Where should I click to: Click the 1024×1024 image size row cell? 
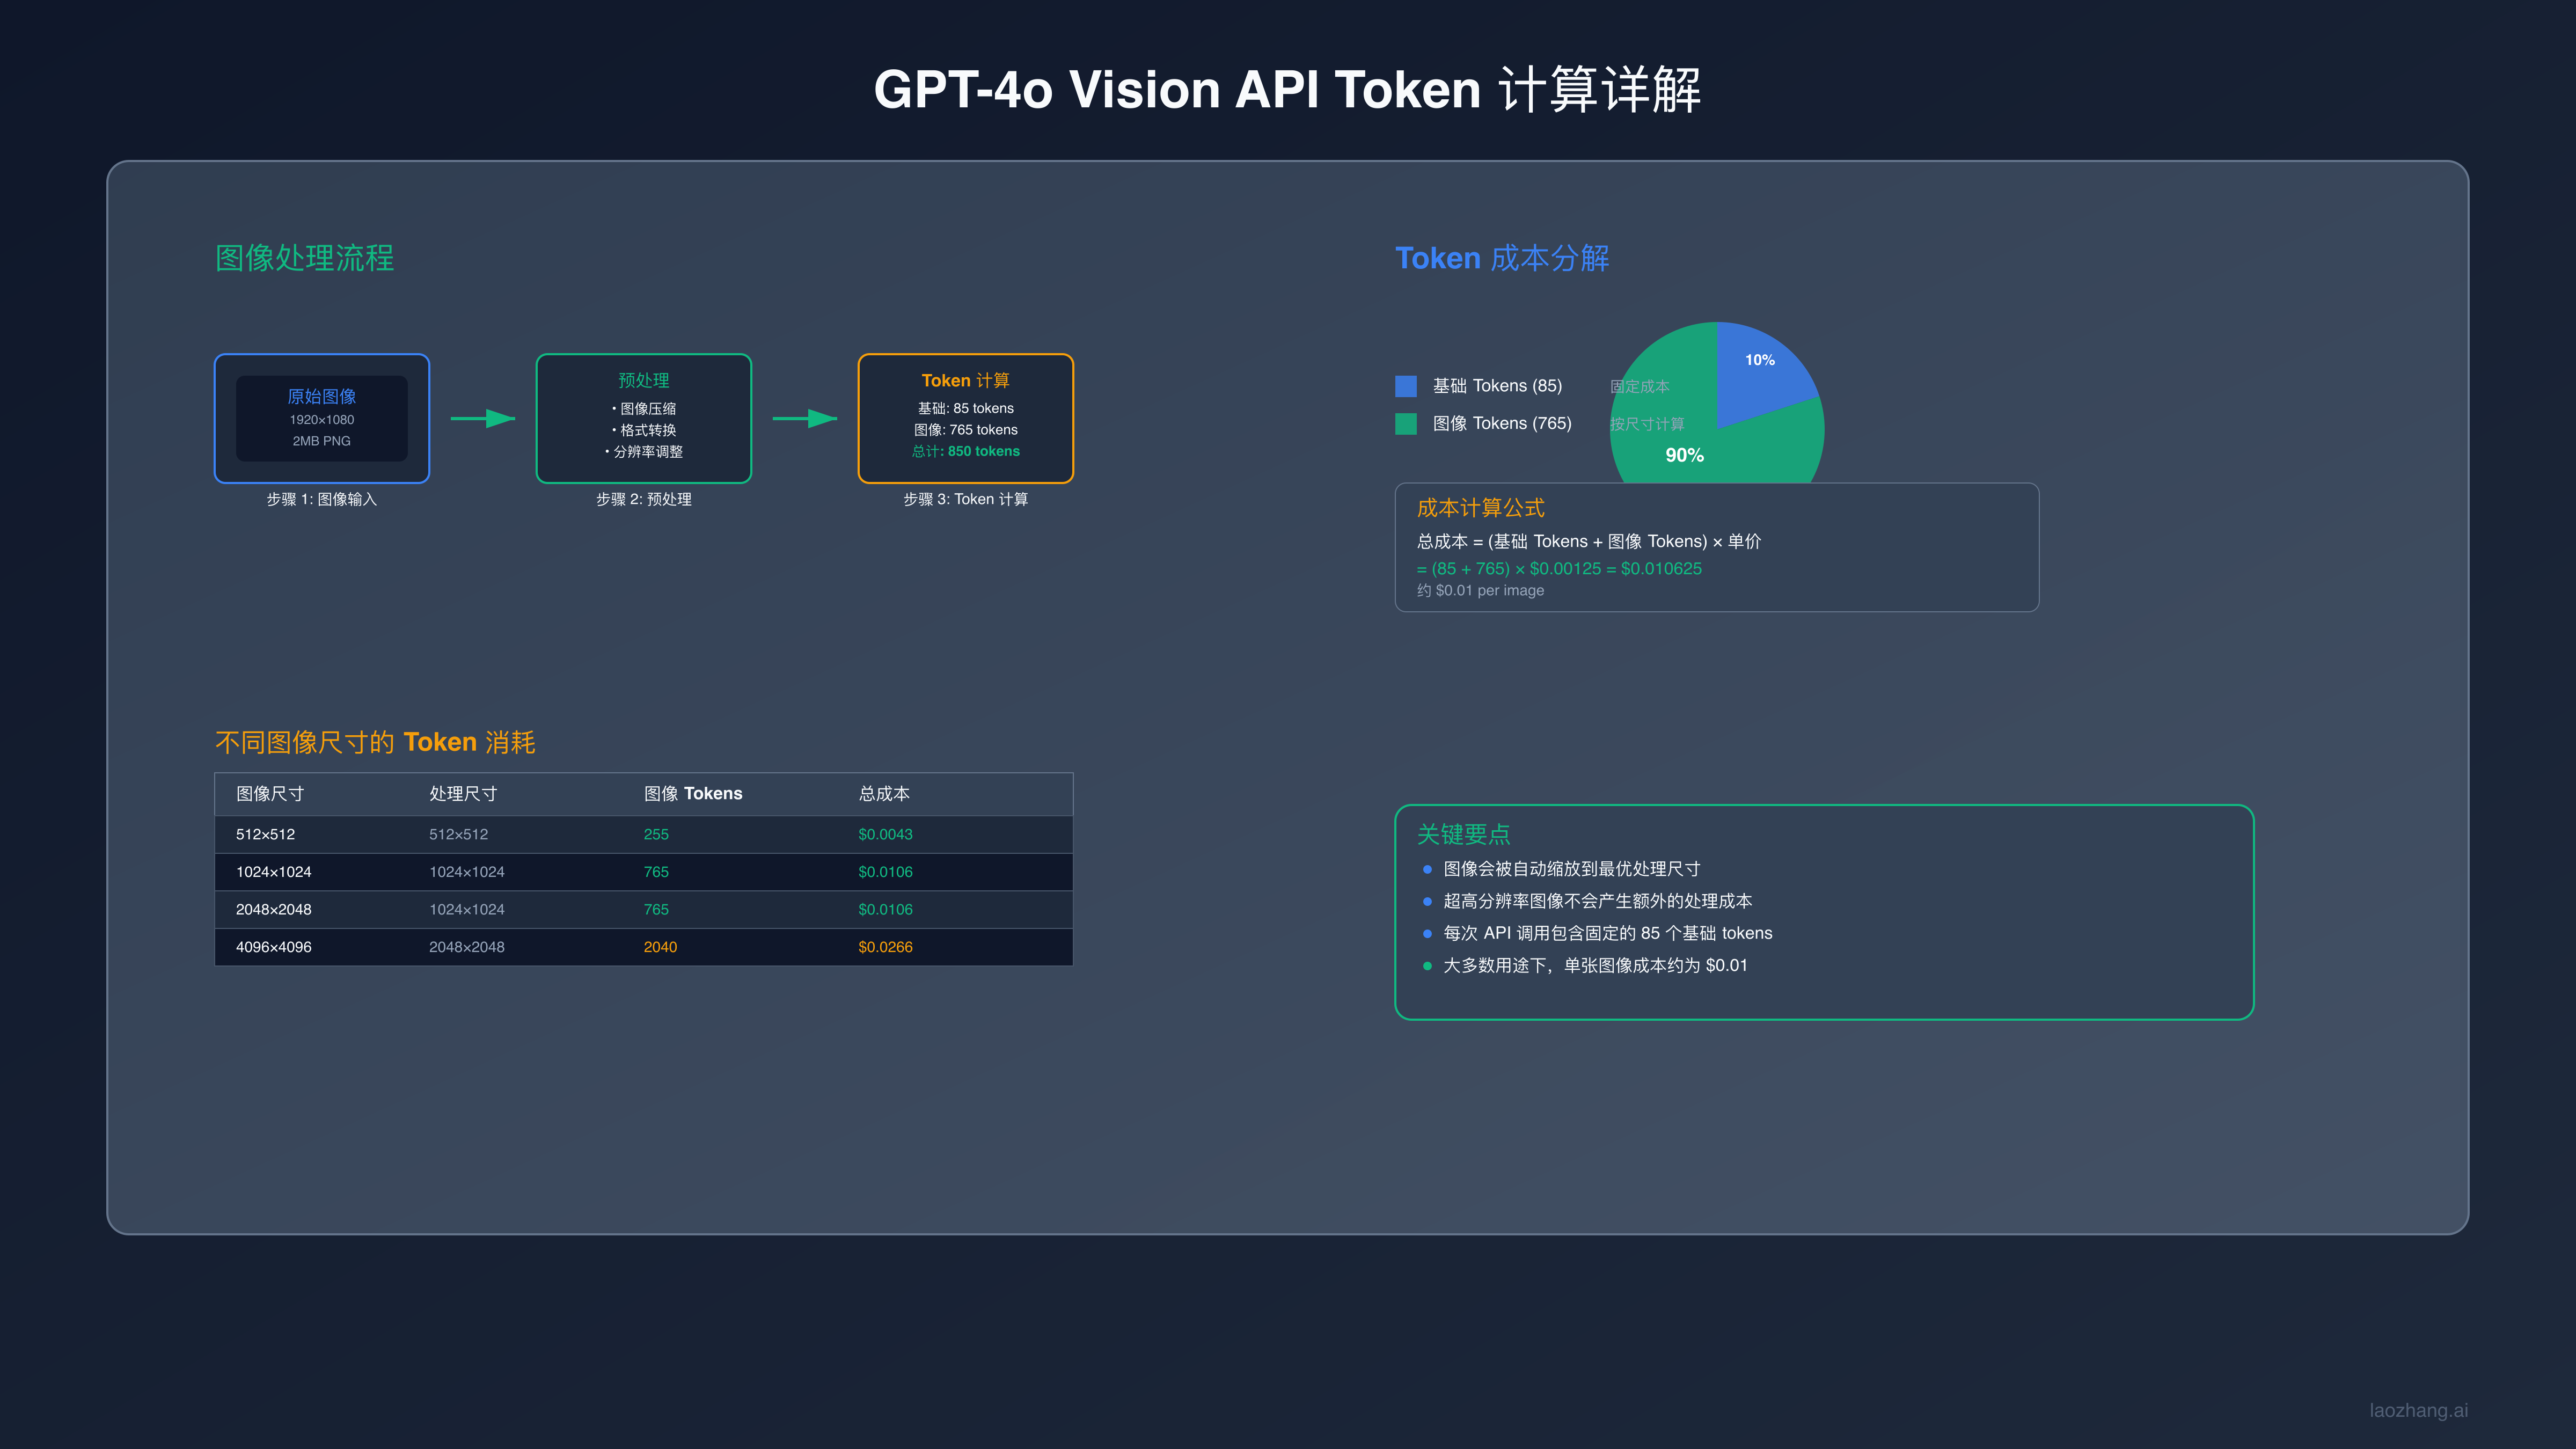click(273, 872)
